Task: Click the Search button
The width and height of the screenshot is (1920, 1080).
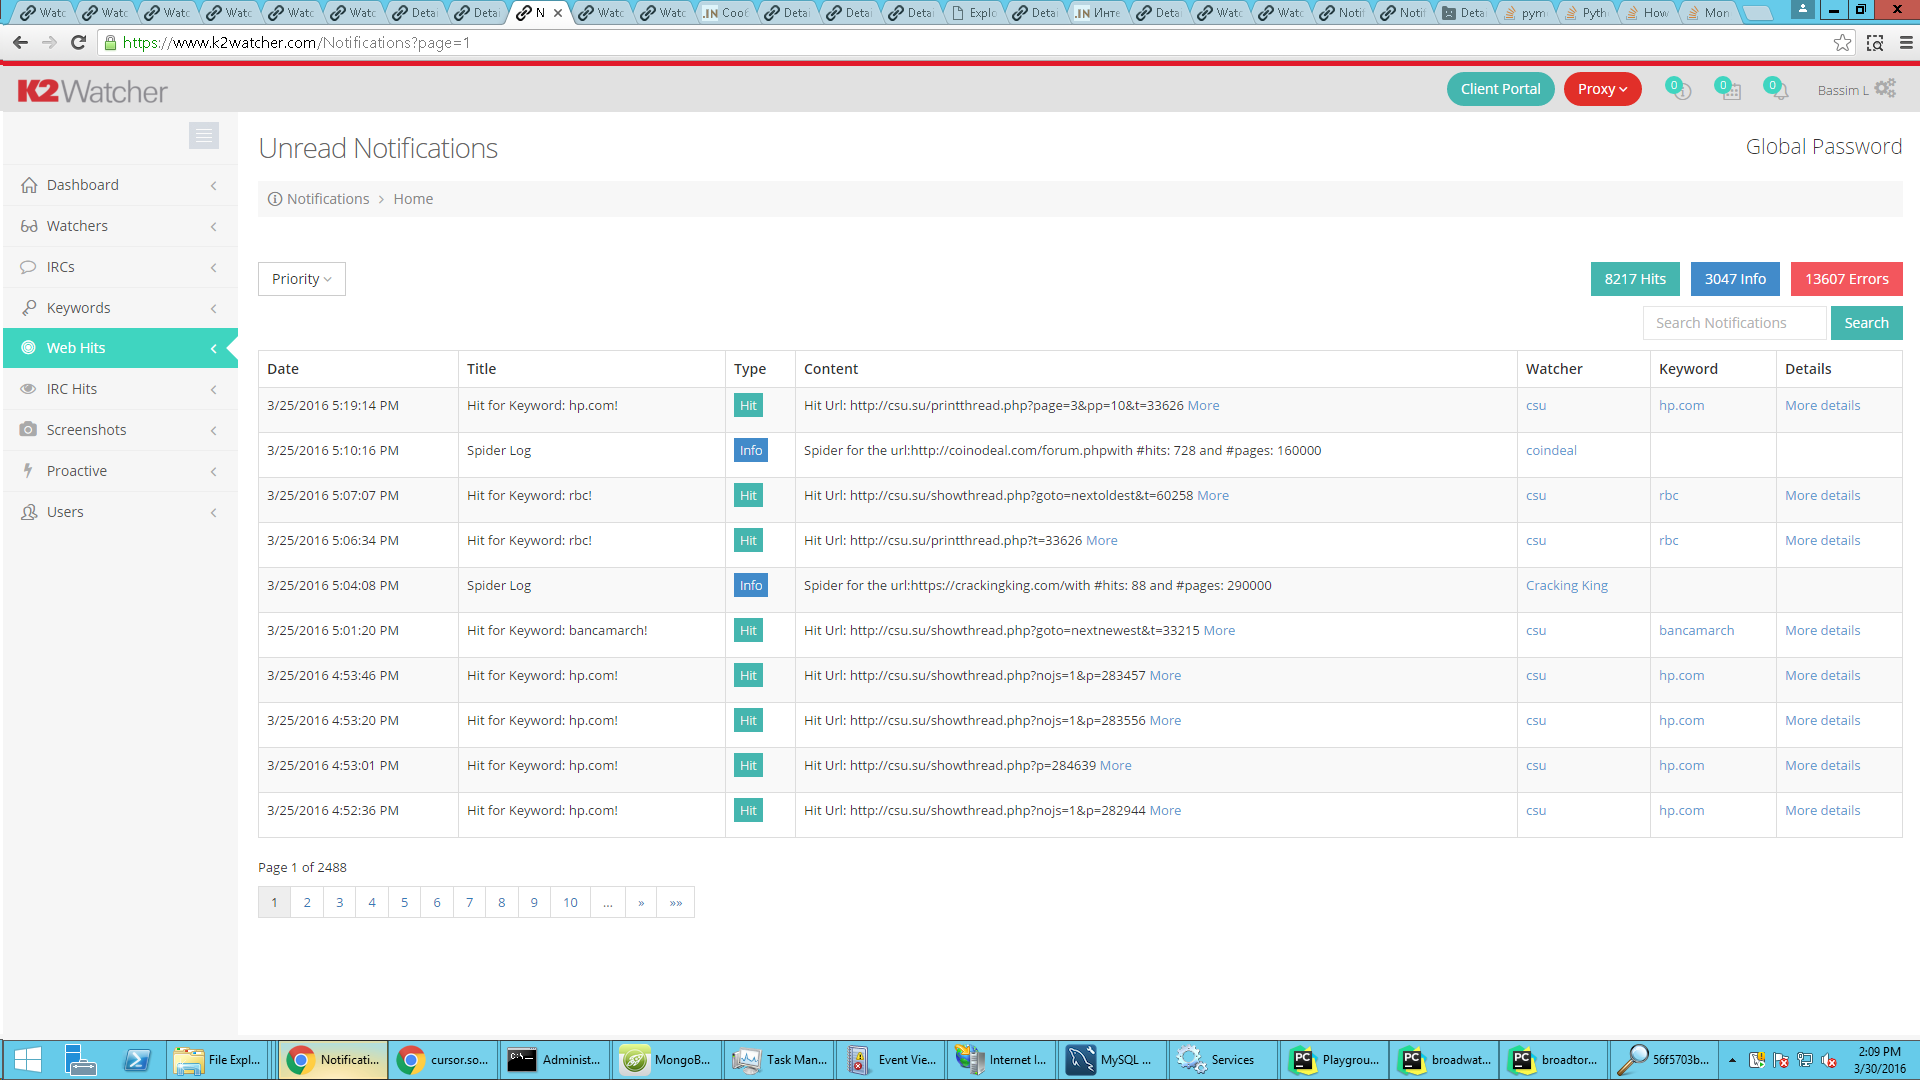Action: [x=1866, y=323]
